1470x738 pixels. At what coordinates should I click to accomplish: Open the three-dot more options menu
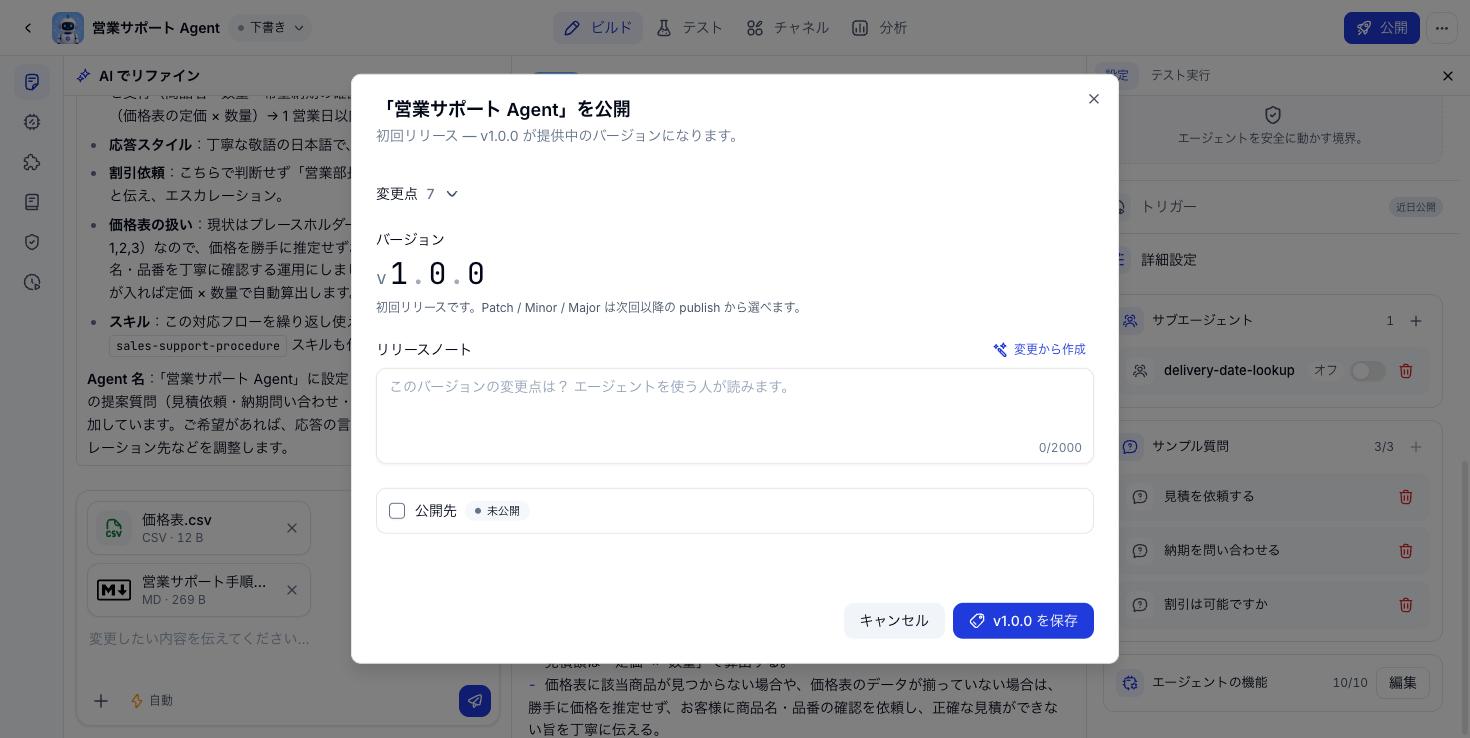1442,28
